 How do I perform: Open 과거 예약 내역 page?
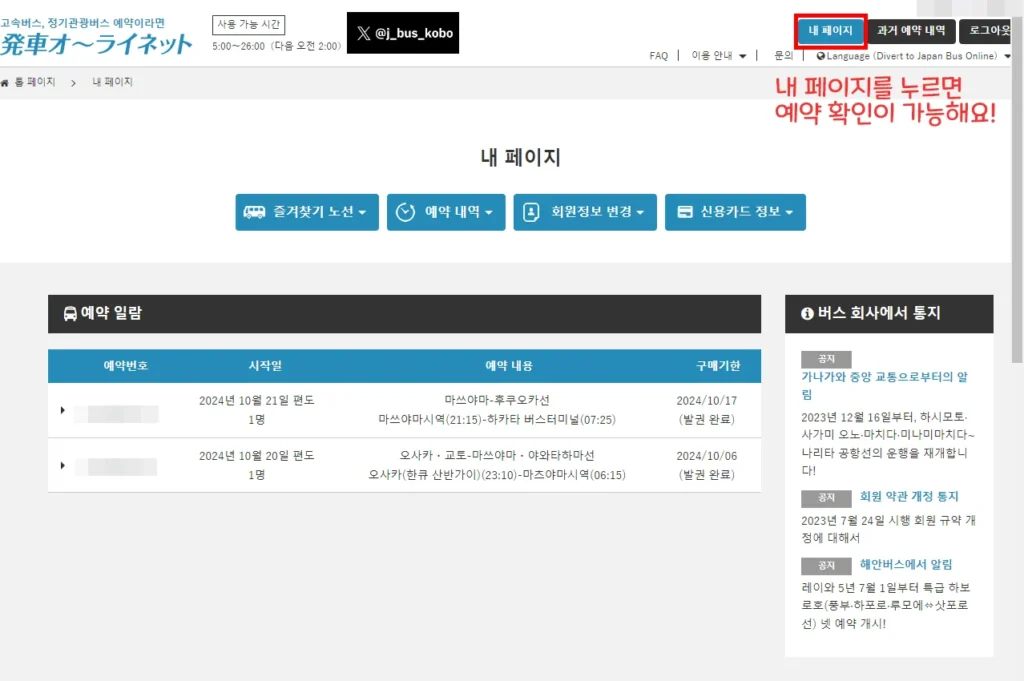pyautogui.click(x=911, y=31)
